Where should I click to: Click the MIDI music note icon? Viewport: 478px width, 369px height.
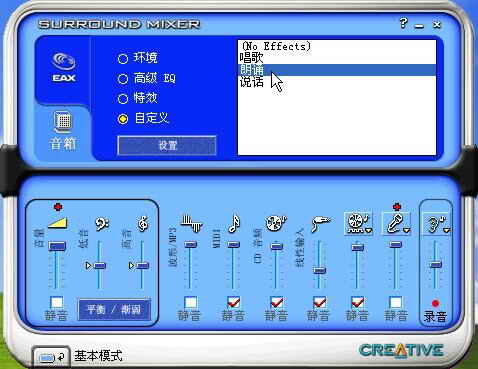234,223
